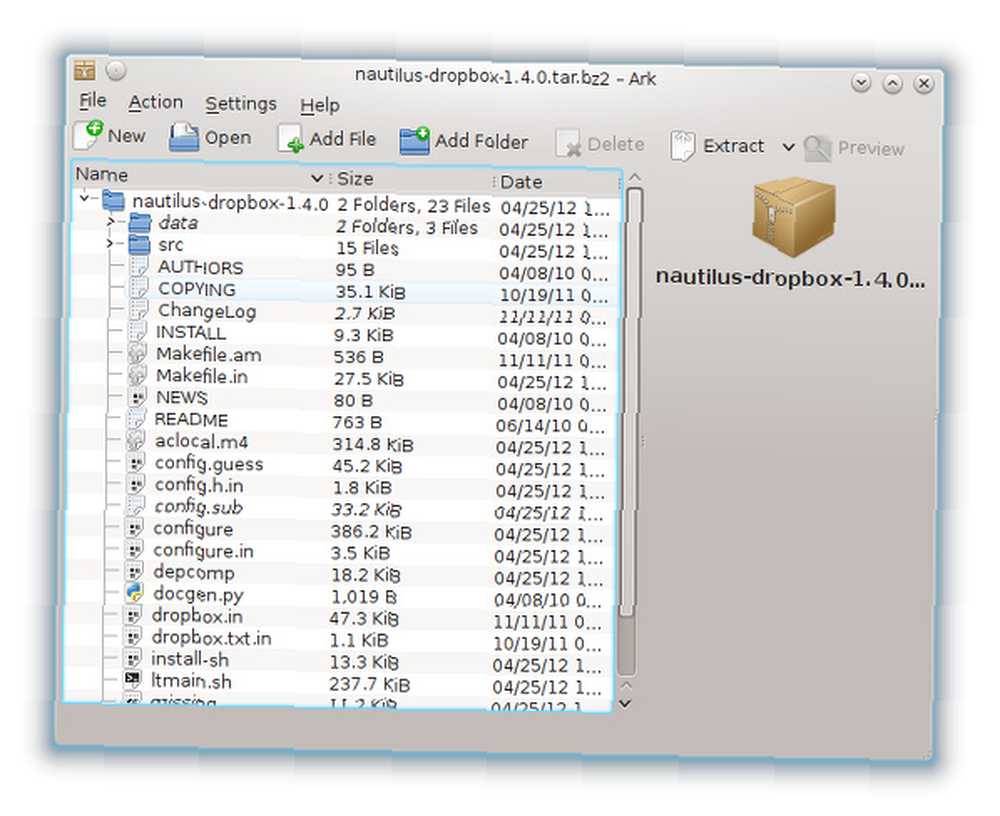
Task: Click the 237.7 KiB size of ltmain.sh
Action: click(x=369, y=685)
